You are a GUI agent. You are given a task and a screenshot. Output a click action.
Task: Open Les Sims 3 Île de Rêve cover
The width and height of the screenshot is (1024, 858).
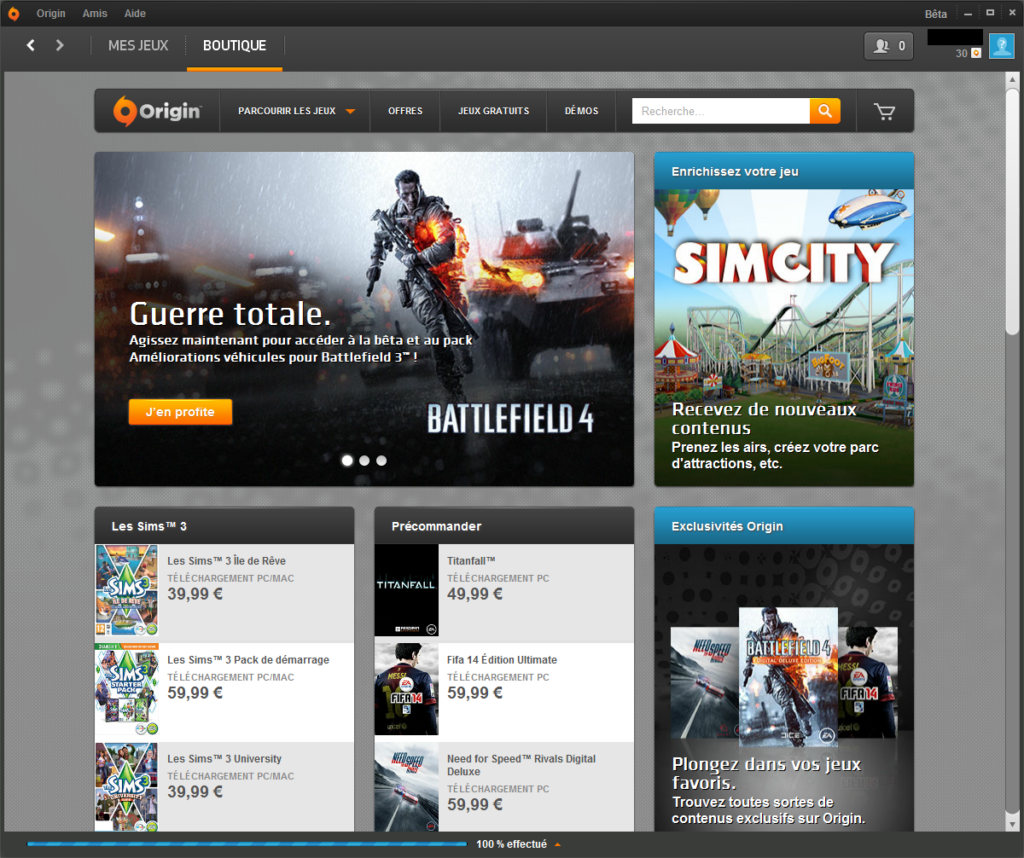point(127,590)
